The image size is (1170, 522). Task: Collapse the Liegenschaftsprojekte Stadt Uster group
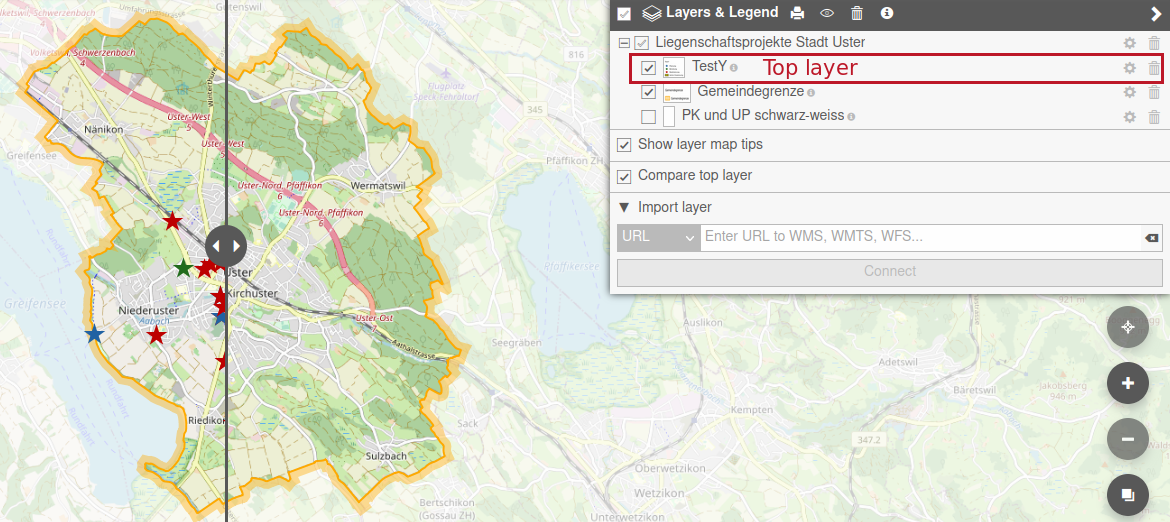pyautogui.click(x=624, y=43)
